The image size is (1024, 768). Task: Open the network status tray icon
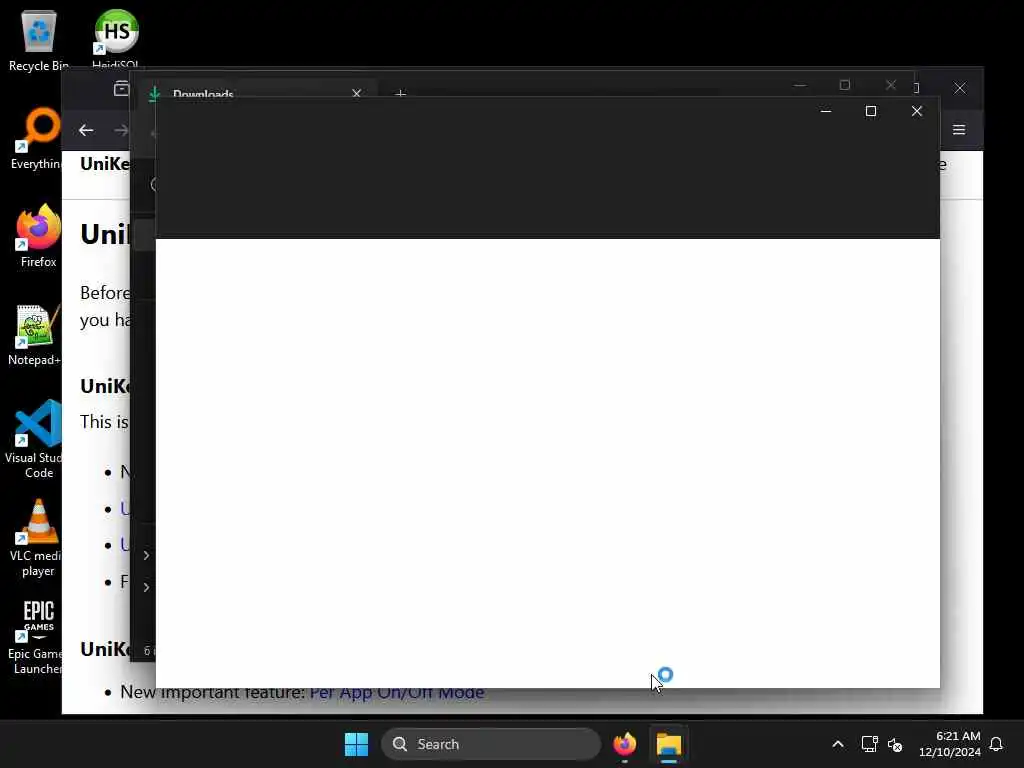pos(869,744)
